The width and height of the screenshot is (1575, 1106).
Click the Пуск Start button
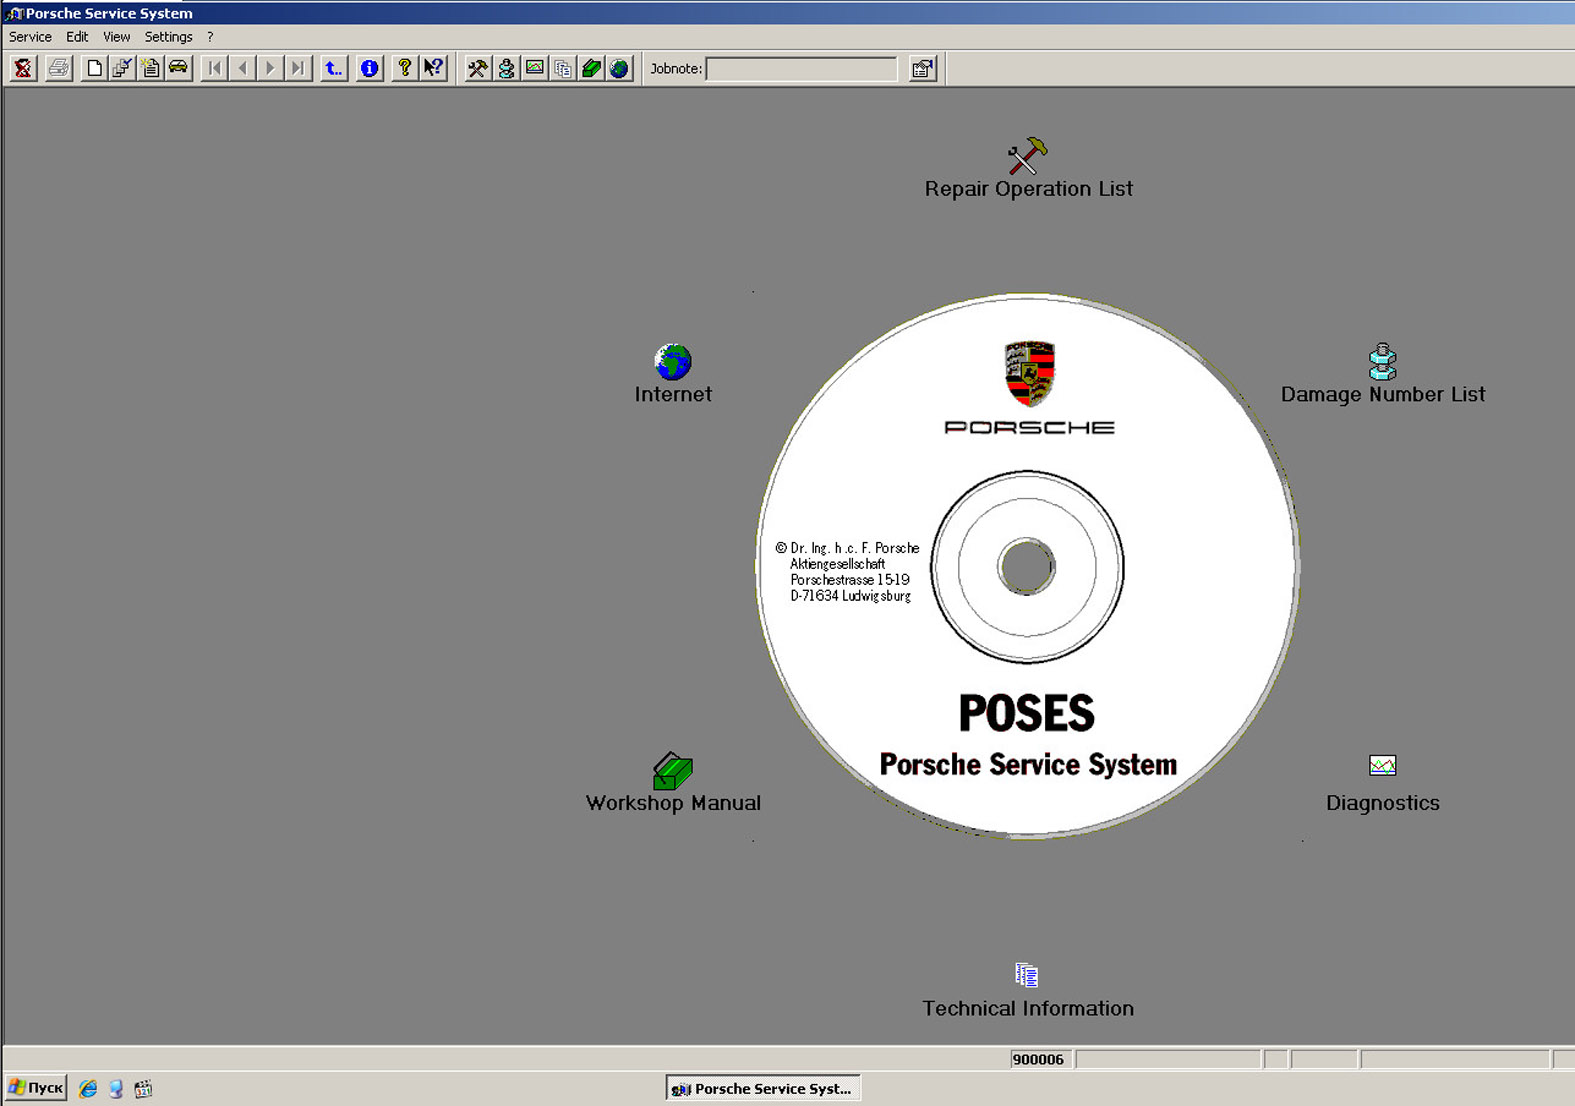37,1088
